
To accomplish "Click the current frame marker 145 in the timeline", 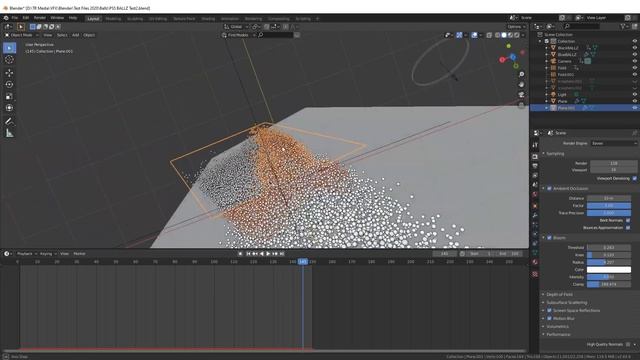I will pyautogui.click(x=303, y=262).
